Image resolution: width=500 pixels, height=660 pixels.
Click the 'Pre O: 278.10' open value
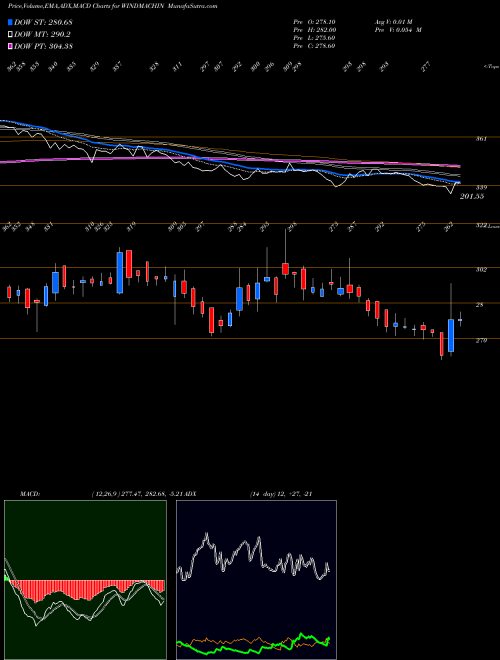coord(314,22)
